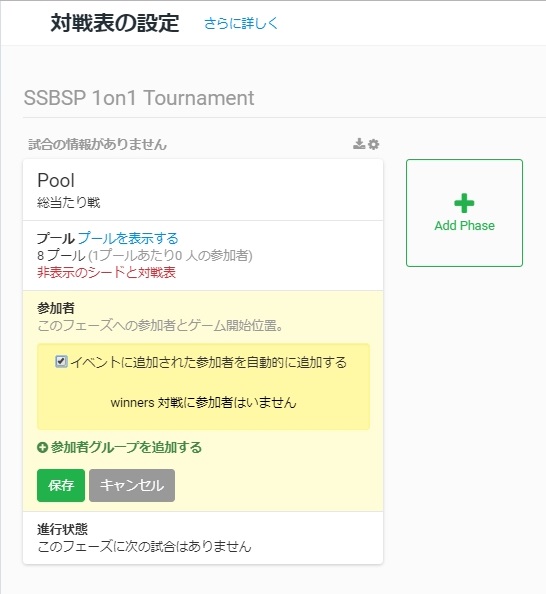Click the このフェーズへの参加者とゲーム開始位置 description
This screenshot has width=546, height=594.
tap(160, 325)
